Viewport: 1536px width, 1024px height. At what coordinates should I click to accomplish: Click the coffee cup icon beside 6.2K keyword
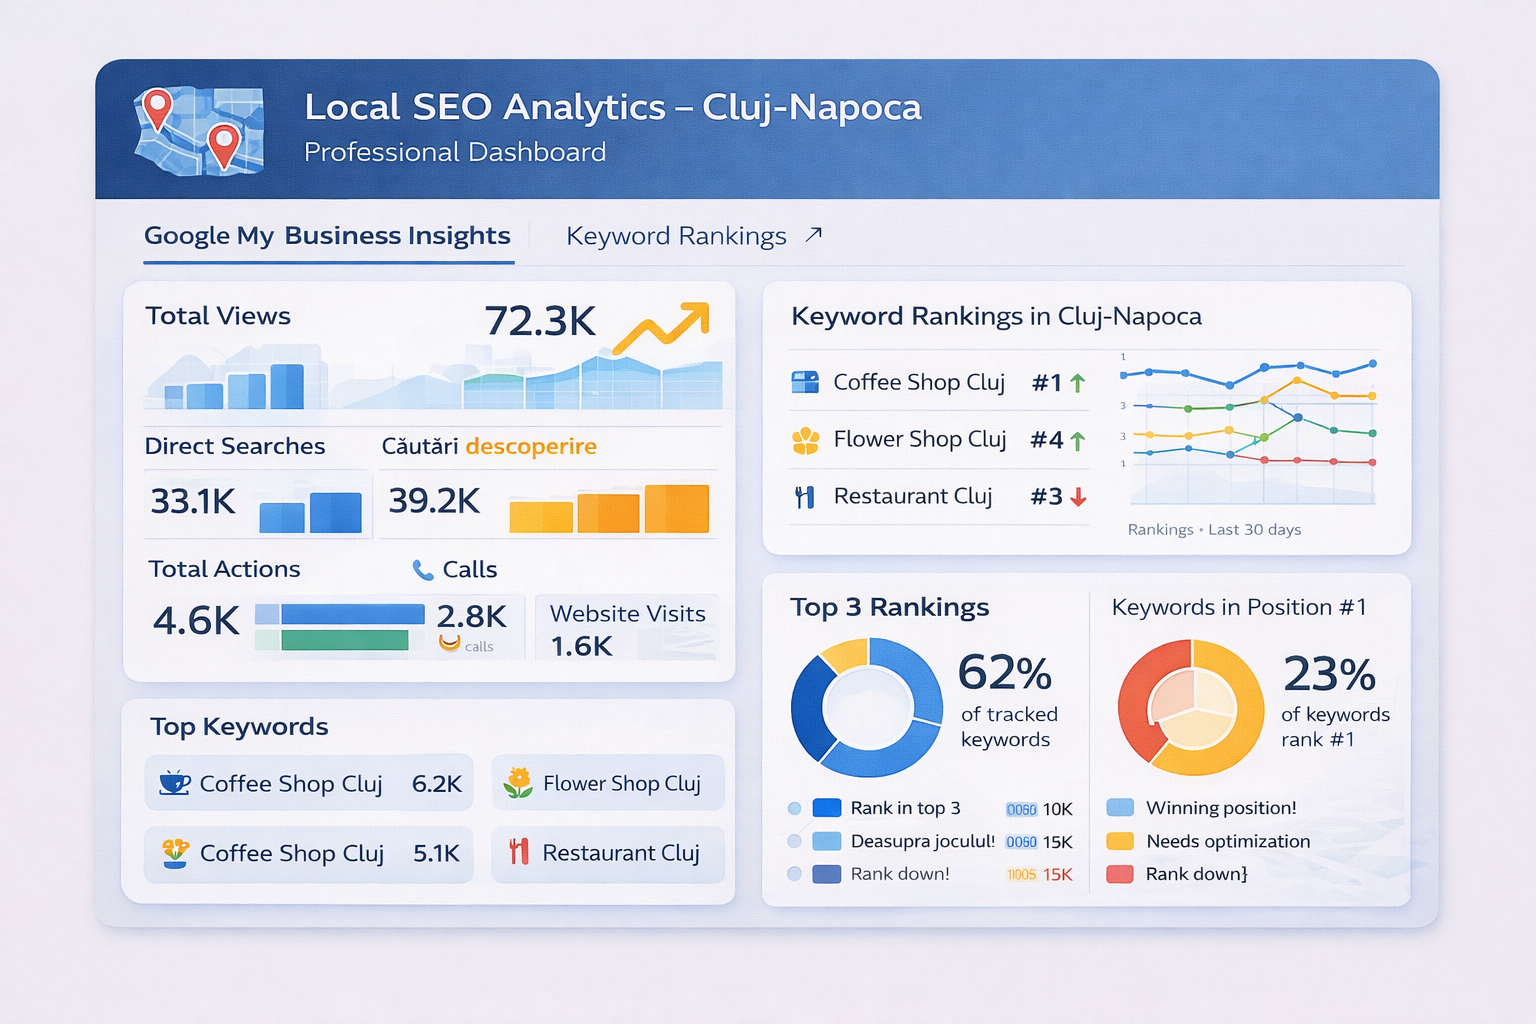click(x=174, y=783)
